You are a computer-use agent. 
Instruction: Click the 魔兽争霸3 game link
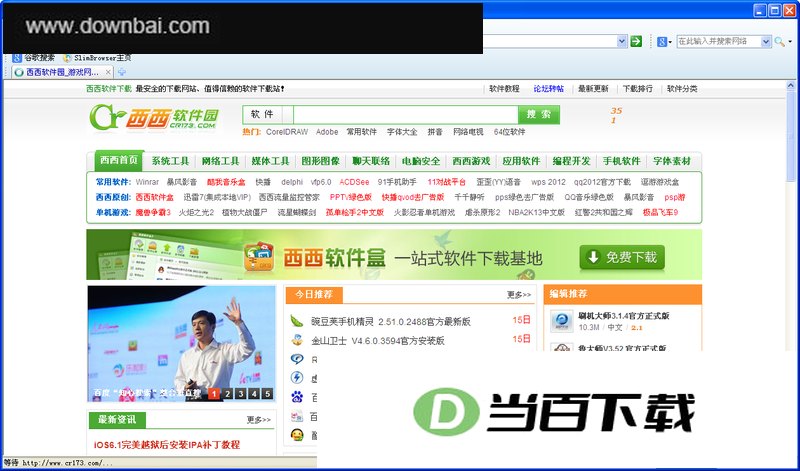pyautogui.click(x=153, y=212)
